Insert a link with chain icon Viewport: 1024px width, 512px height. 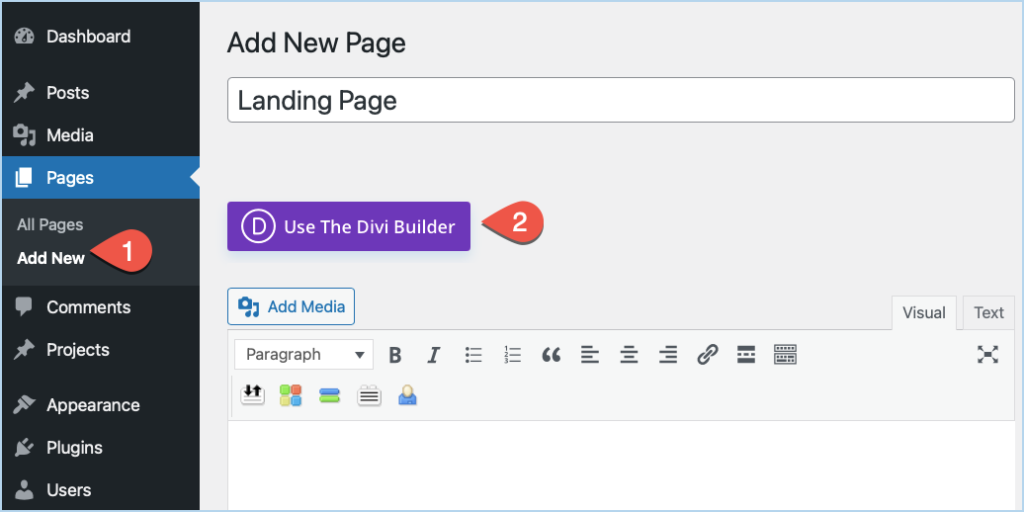coord(707,355)
